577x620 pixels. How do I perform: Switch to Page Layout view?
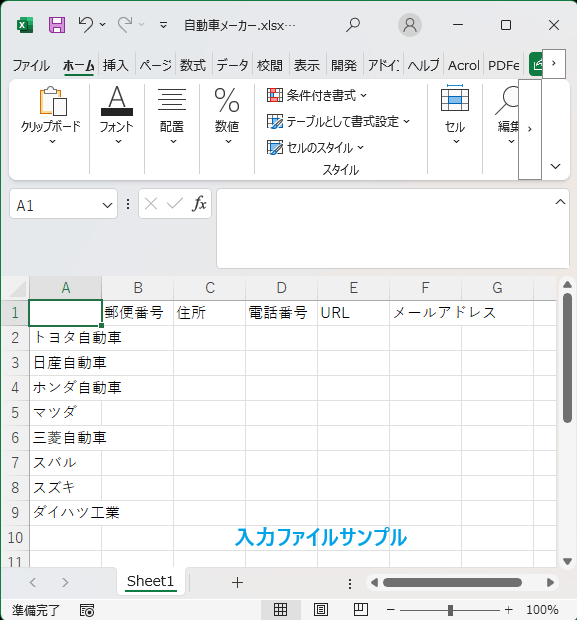(x=321, y=610)
